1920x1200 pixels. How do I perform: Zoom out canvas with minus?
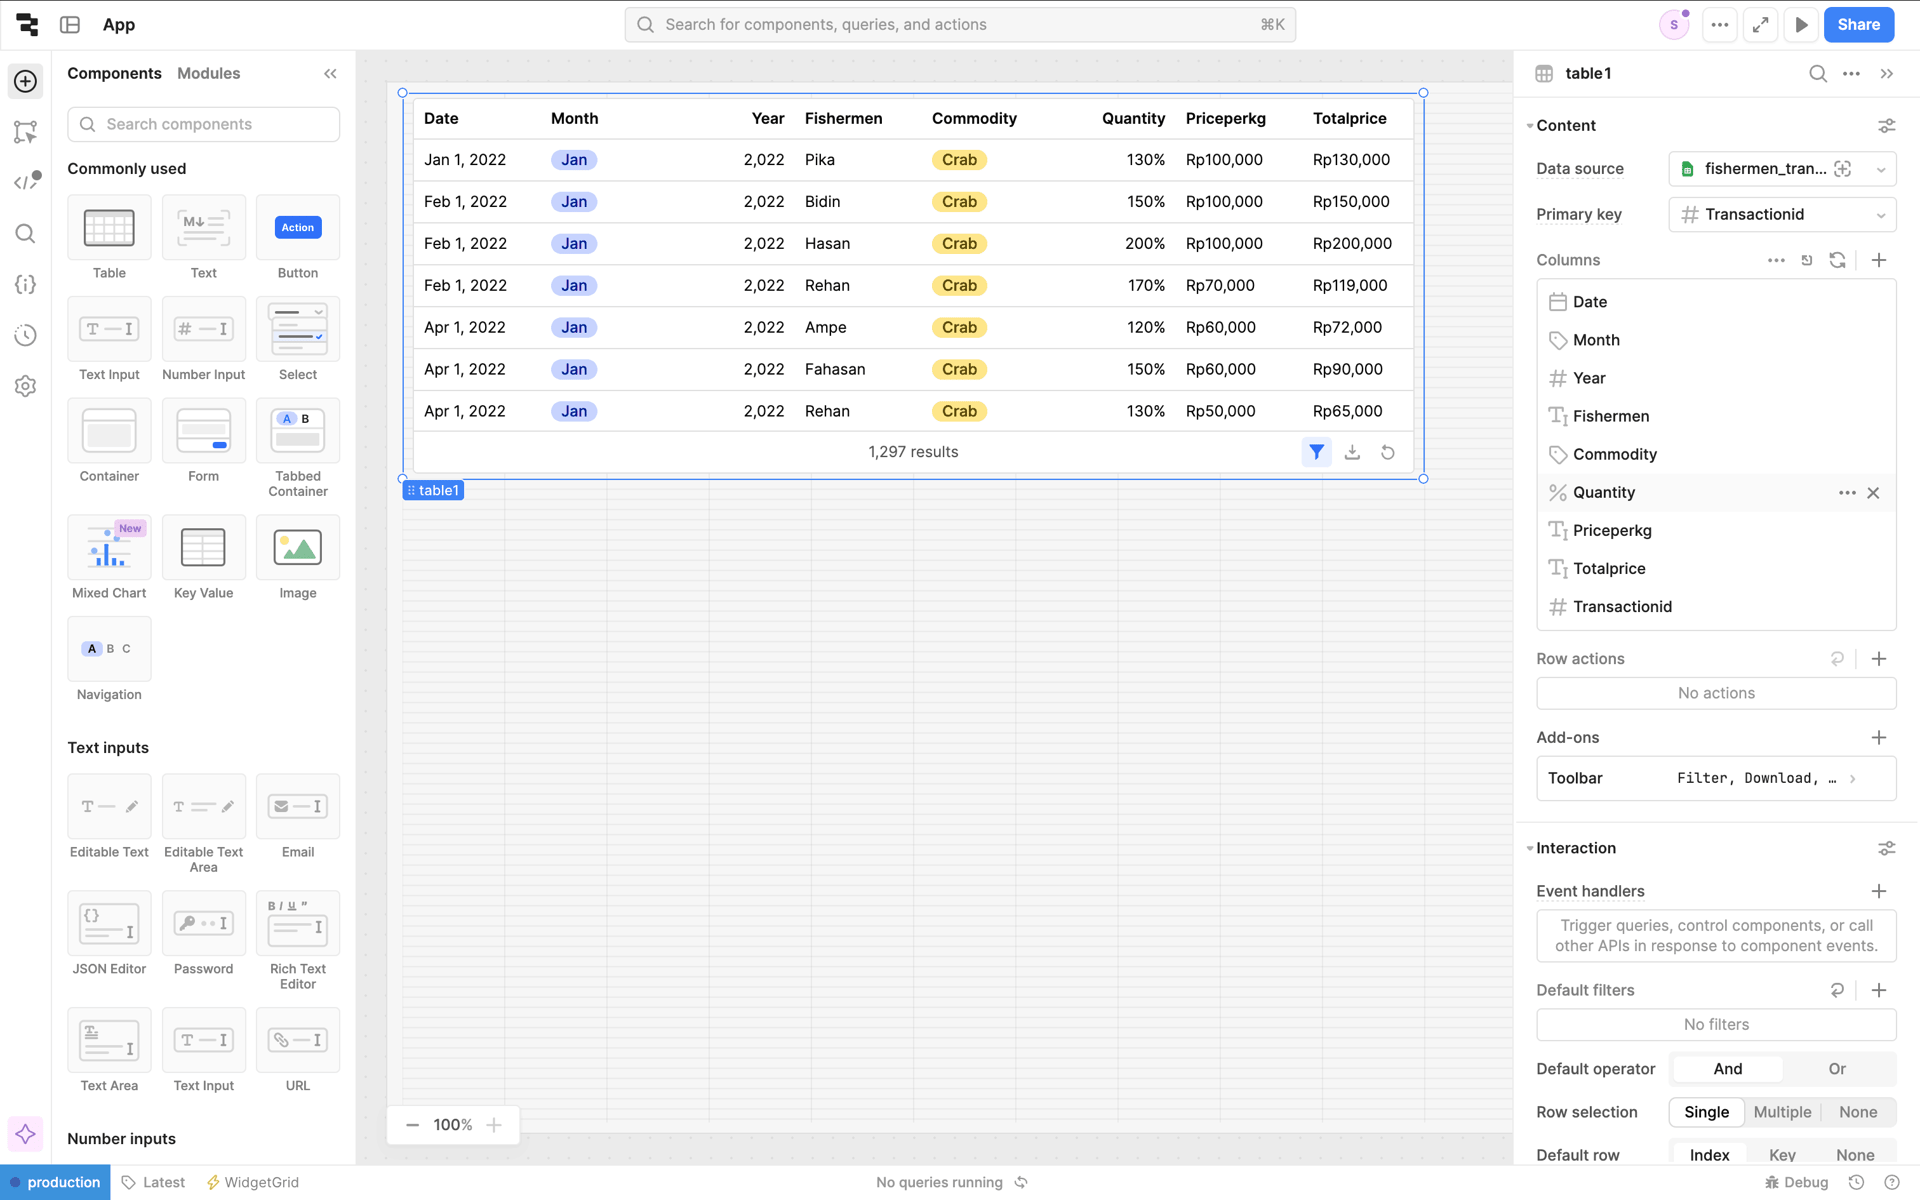tap(412, 1125)
